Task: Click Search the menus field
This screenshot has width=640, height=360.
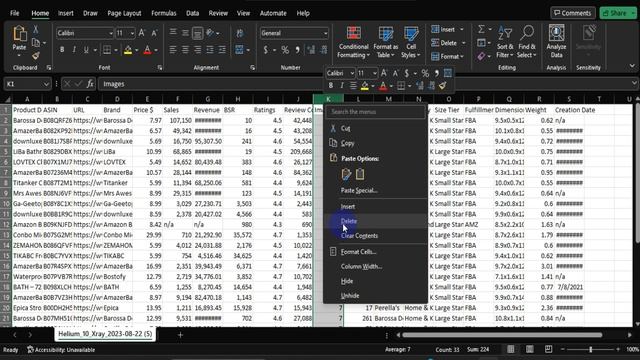Action: tap(376, 112)
